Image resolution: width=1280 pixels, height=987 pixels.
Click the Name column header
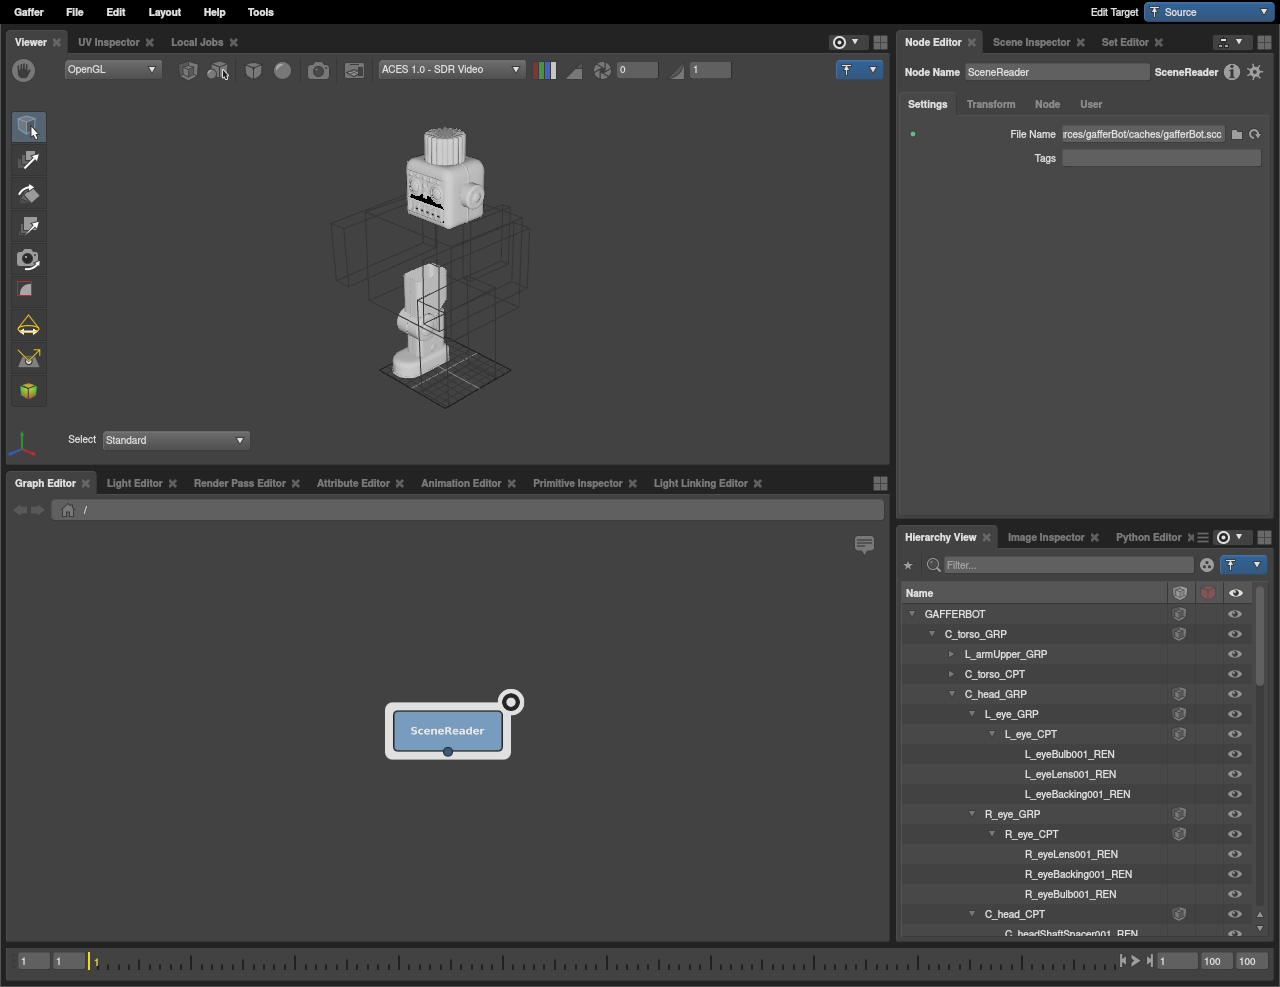[1034, 593]
